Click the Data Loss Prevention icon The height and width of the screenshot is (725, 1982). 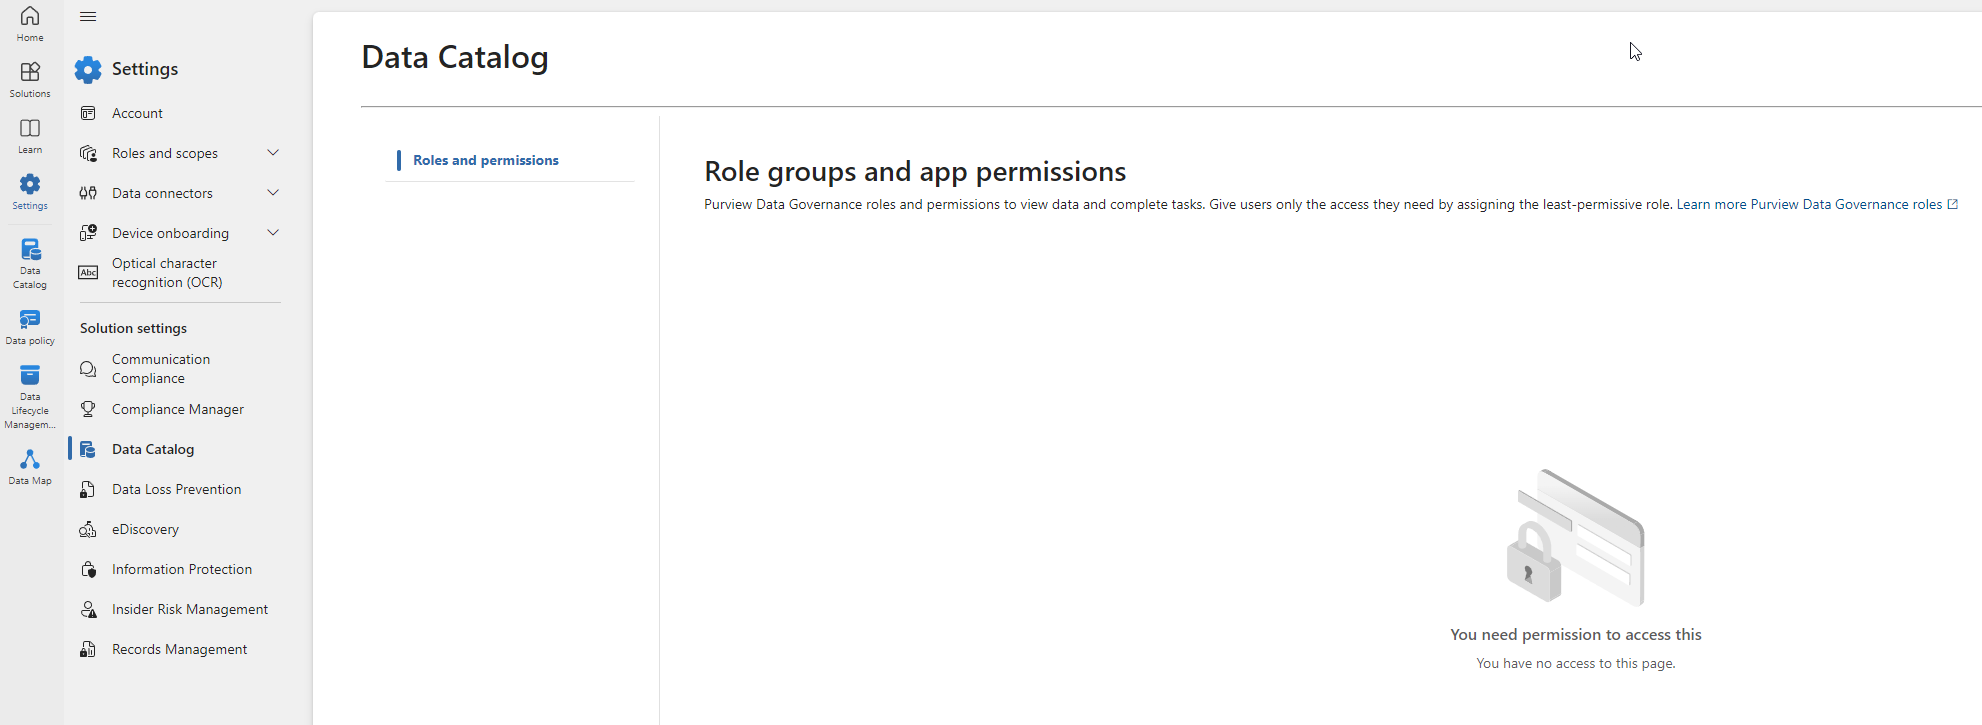click(x=88, y=489)
